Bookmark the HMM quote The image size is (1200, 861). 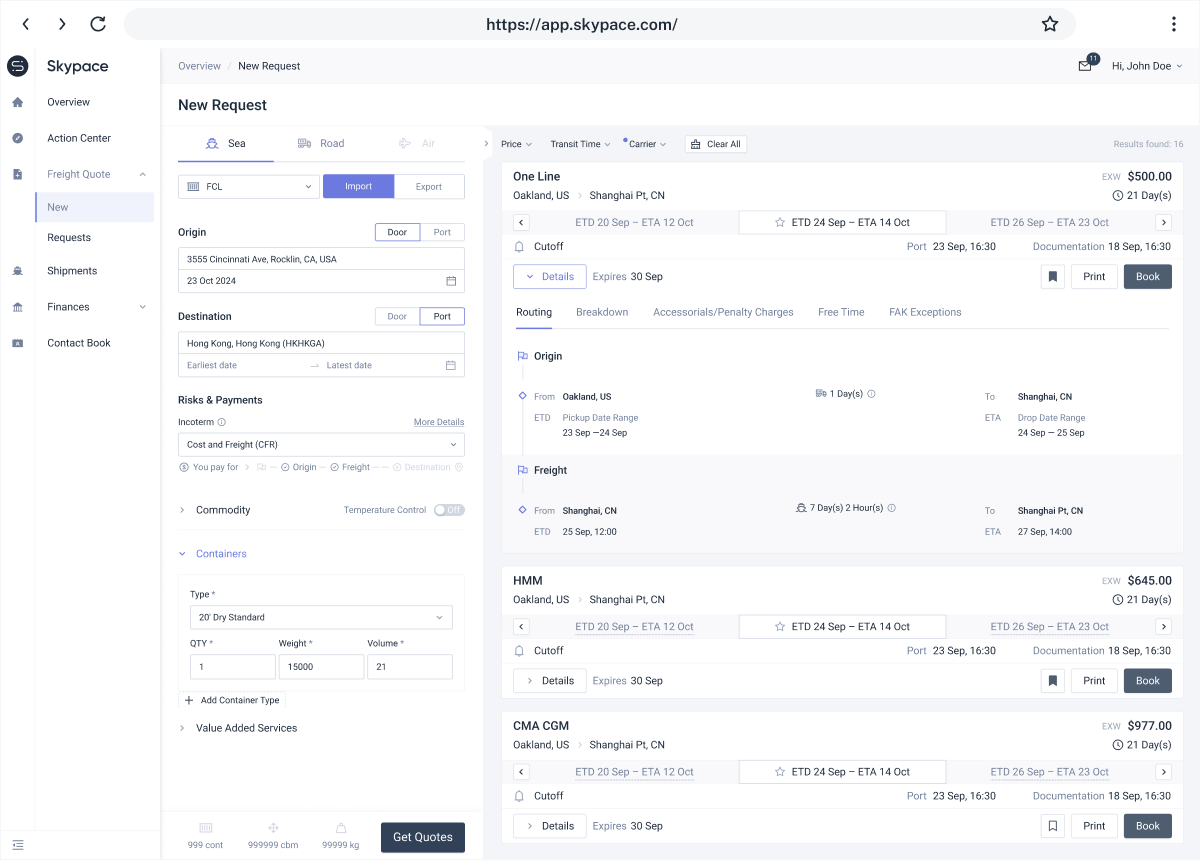1052,681
